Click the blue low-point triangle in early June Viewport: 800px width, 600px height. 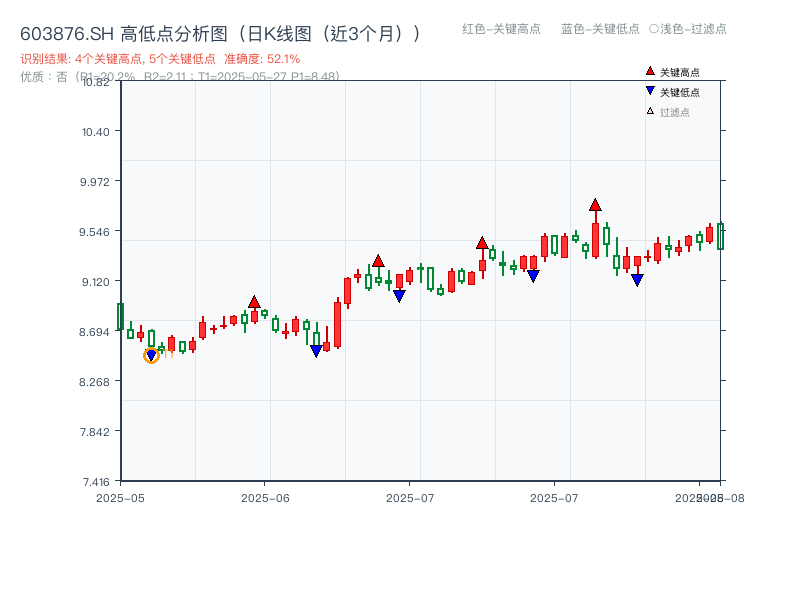[318, 349]
